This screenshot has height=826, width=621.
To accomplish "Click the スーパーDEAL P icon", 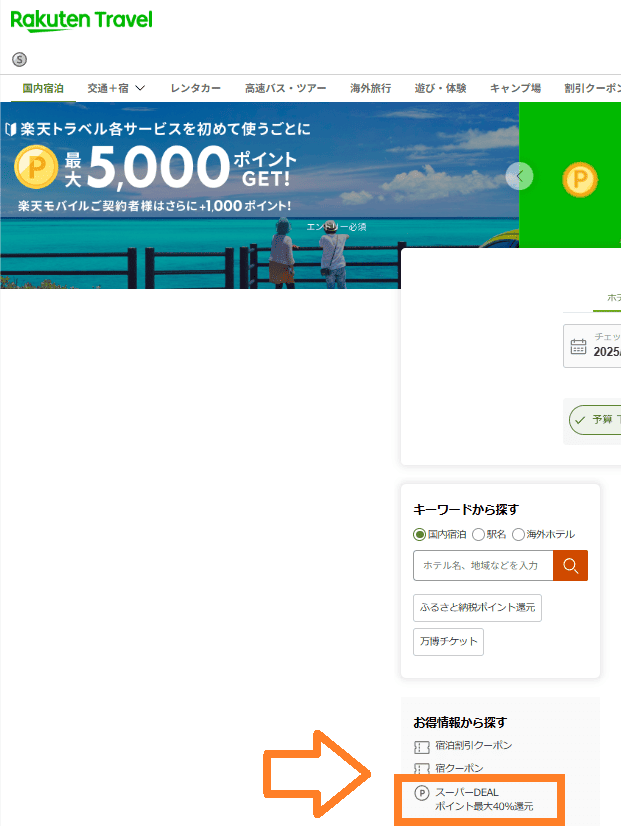I will 422,793.
